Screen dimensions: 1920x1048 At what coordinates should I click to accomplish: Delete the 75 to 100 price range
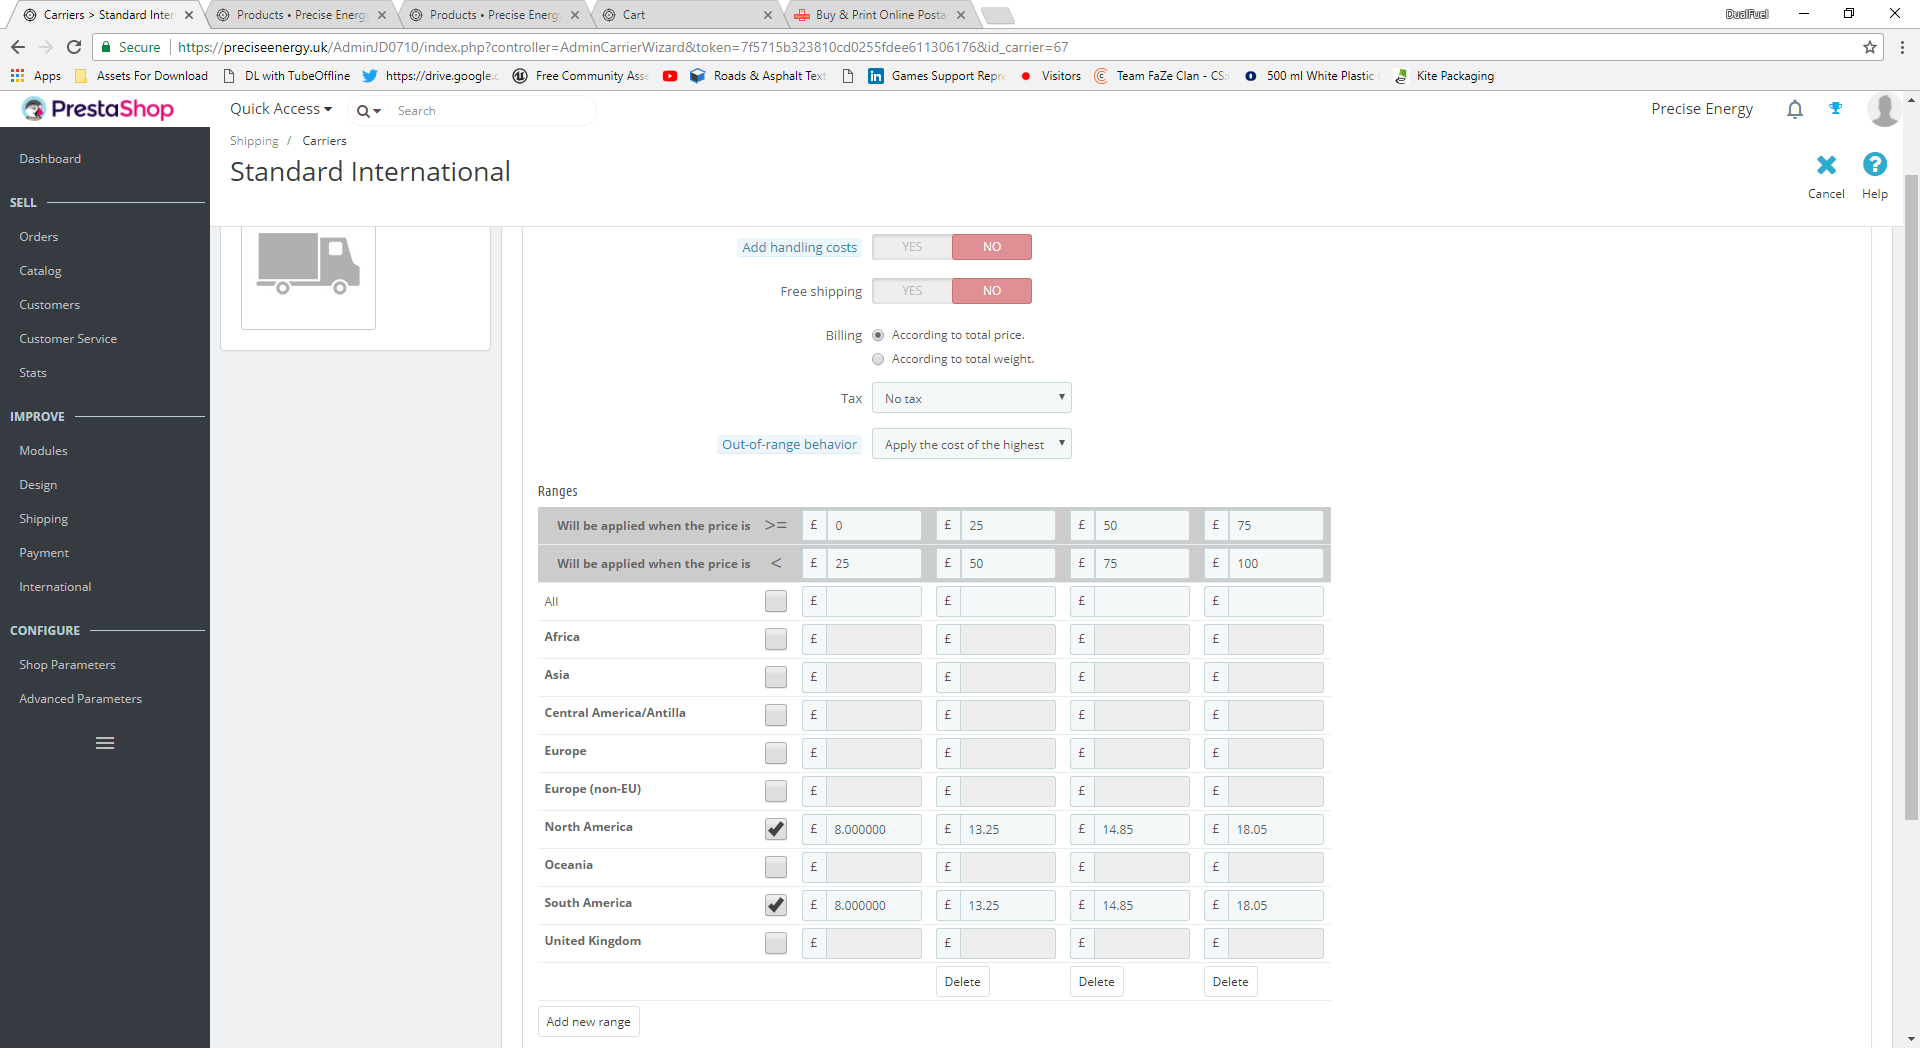[x=1230, y=982]
